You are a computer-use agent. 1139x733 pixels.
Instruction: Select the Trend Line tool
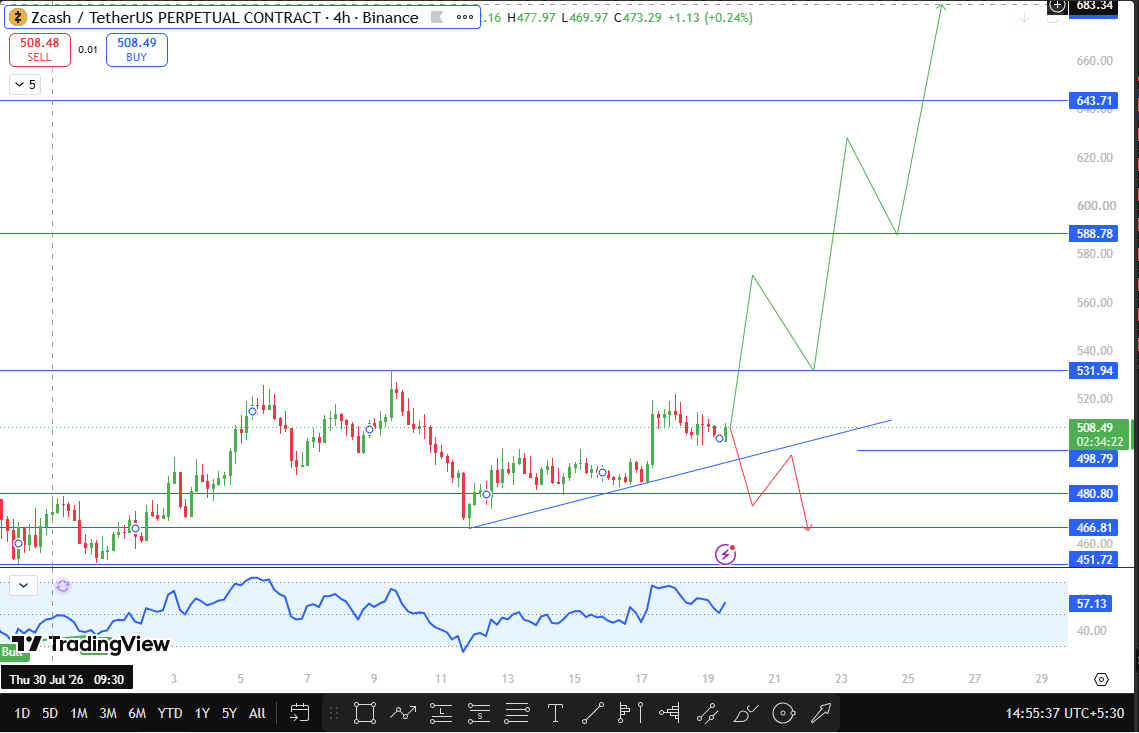pos(593,713)
